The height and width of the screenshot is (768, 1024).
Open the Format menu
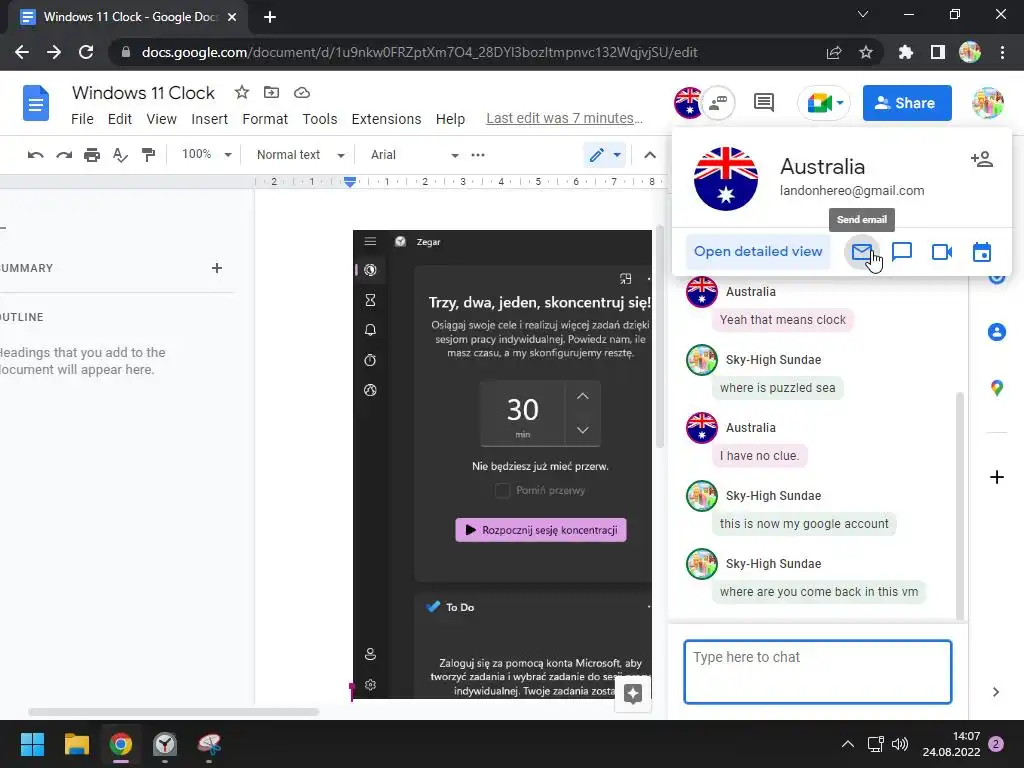click(x=265, y=119)
